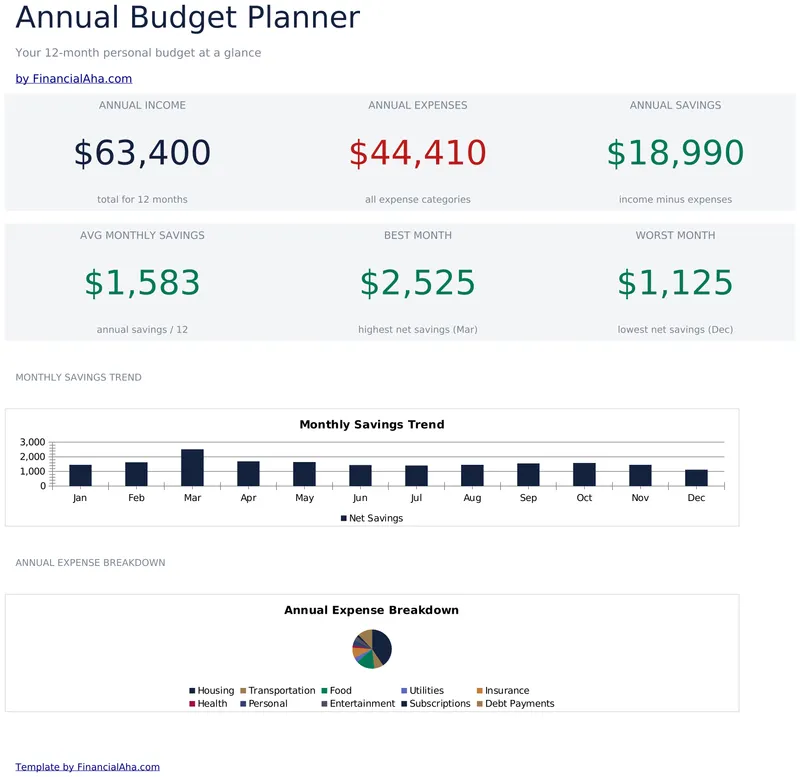Viewport: 800px width, 777px height.
Task: Select the $1,583 average monthly savings value
Action: coord(142,283)
